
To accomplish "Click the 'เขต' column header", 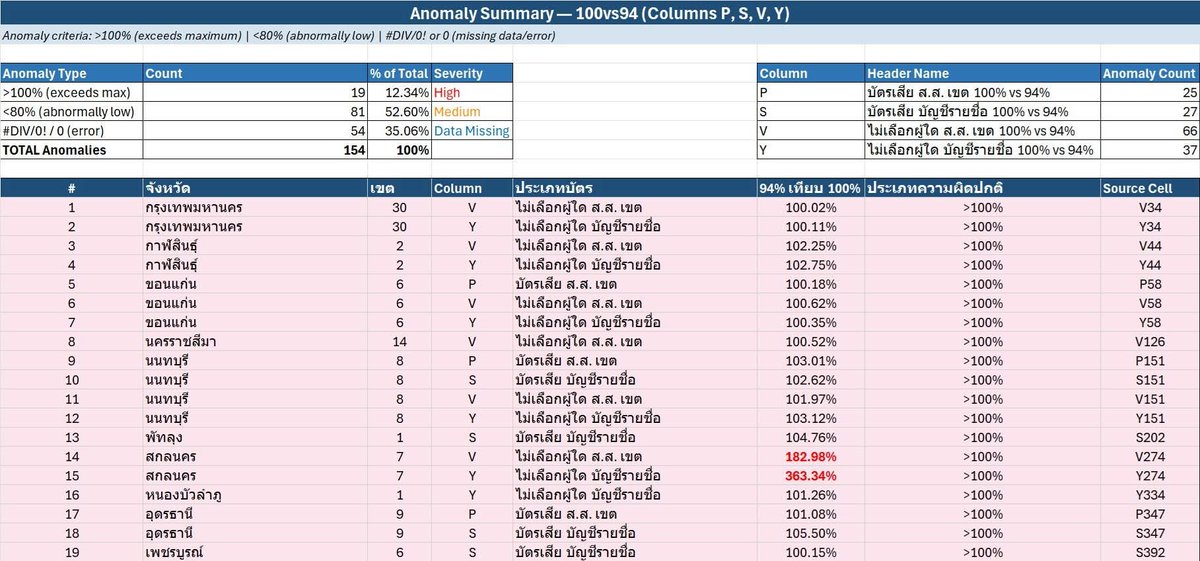I will click(400, 188).
